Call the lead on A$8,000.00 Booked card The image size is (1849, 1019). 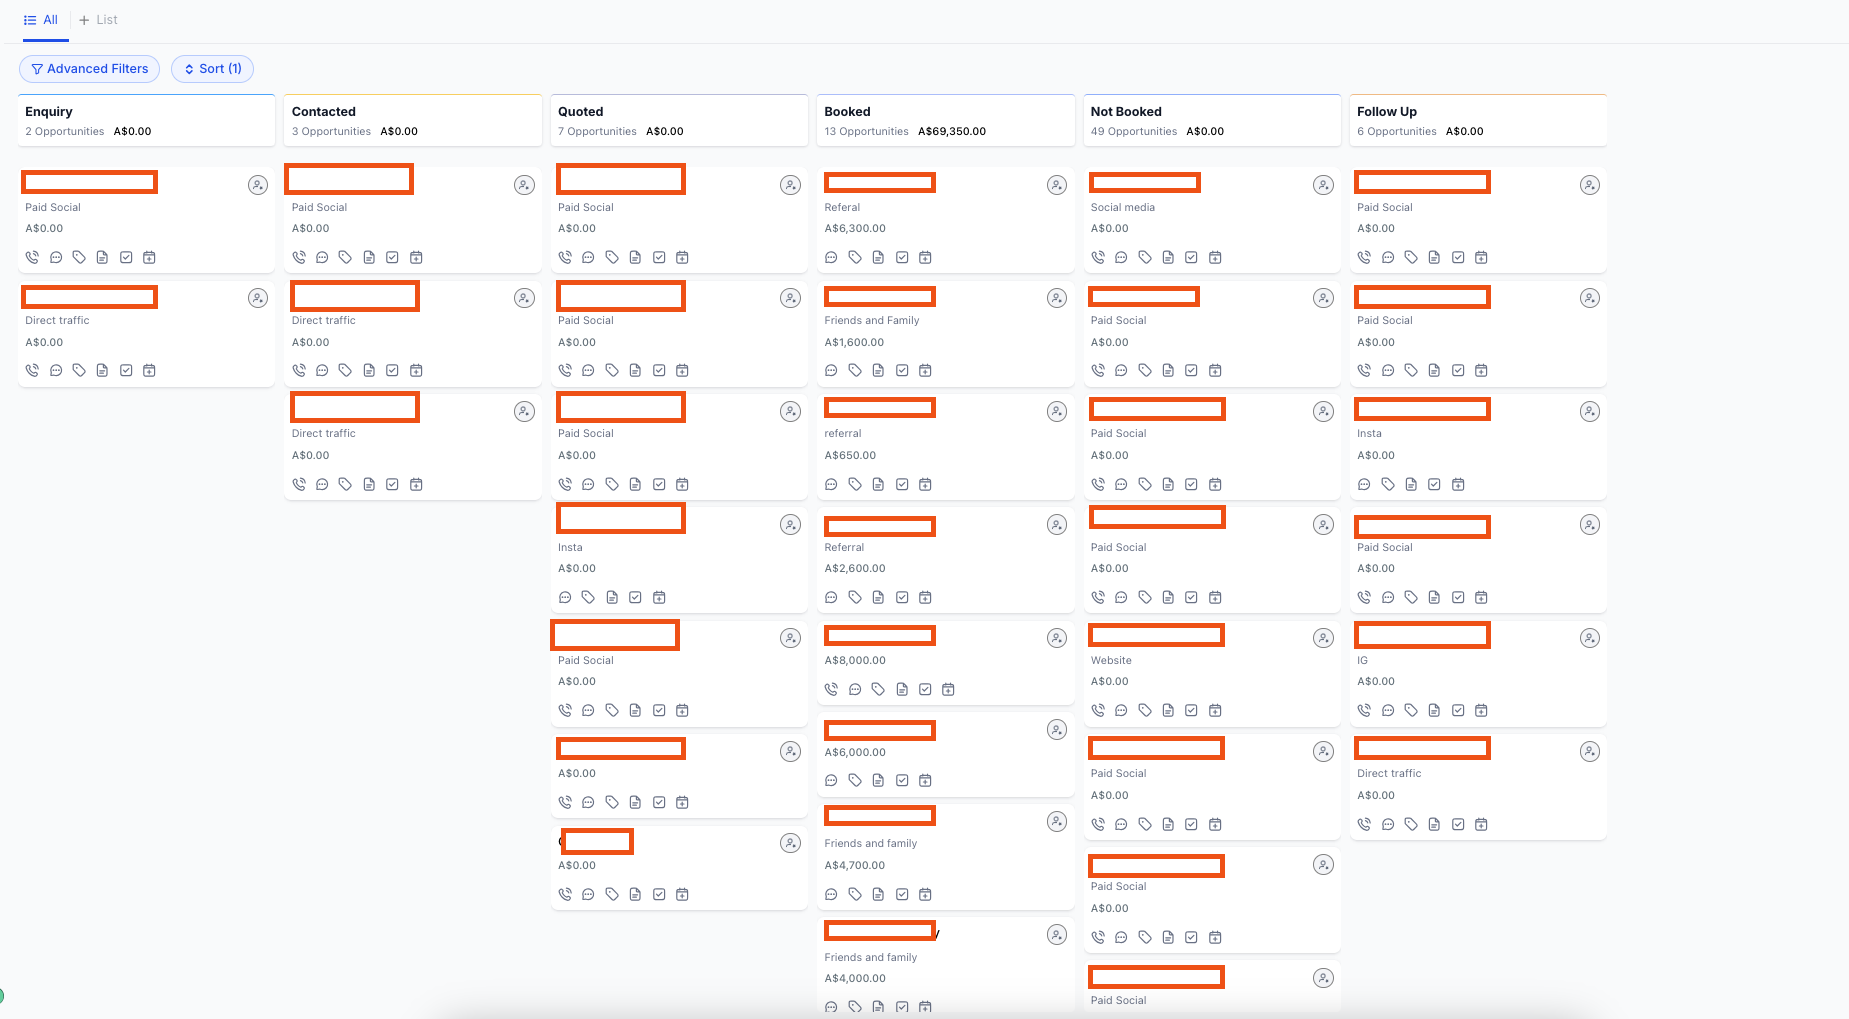tap(831, 689)
